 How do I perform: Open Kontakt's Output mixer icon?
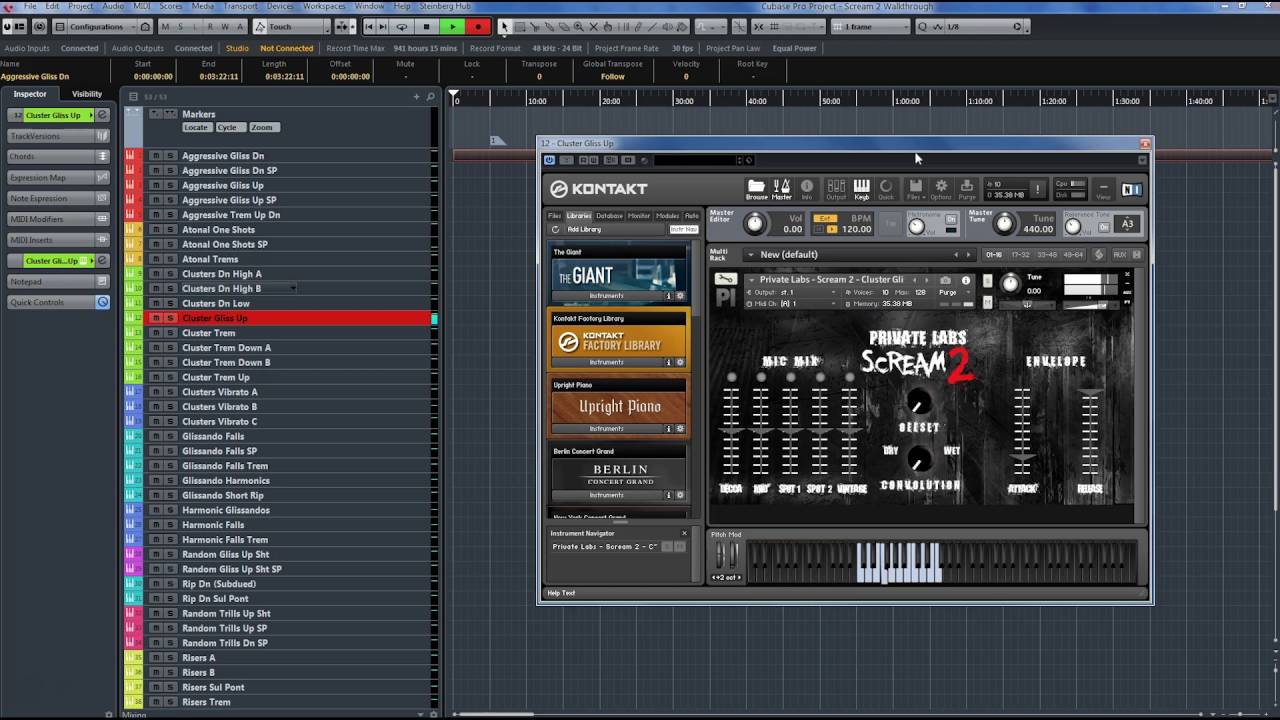coord(836,189)
